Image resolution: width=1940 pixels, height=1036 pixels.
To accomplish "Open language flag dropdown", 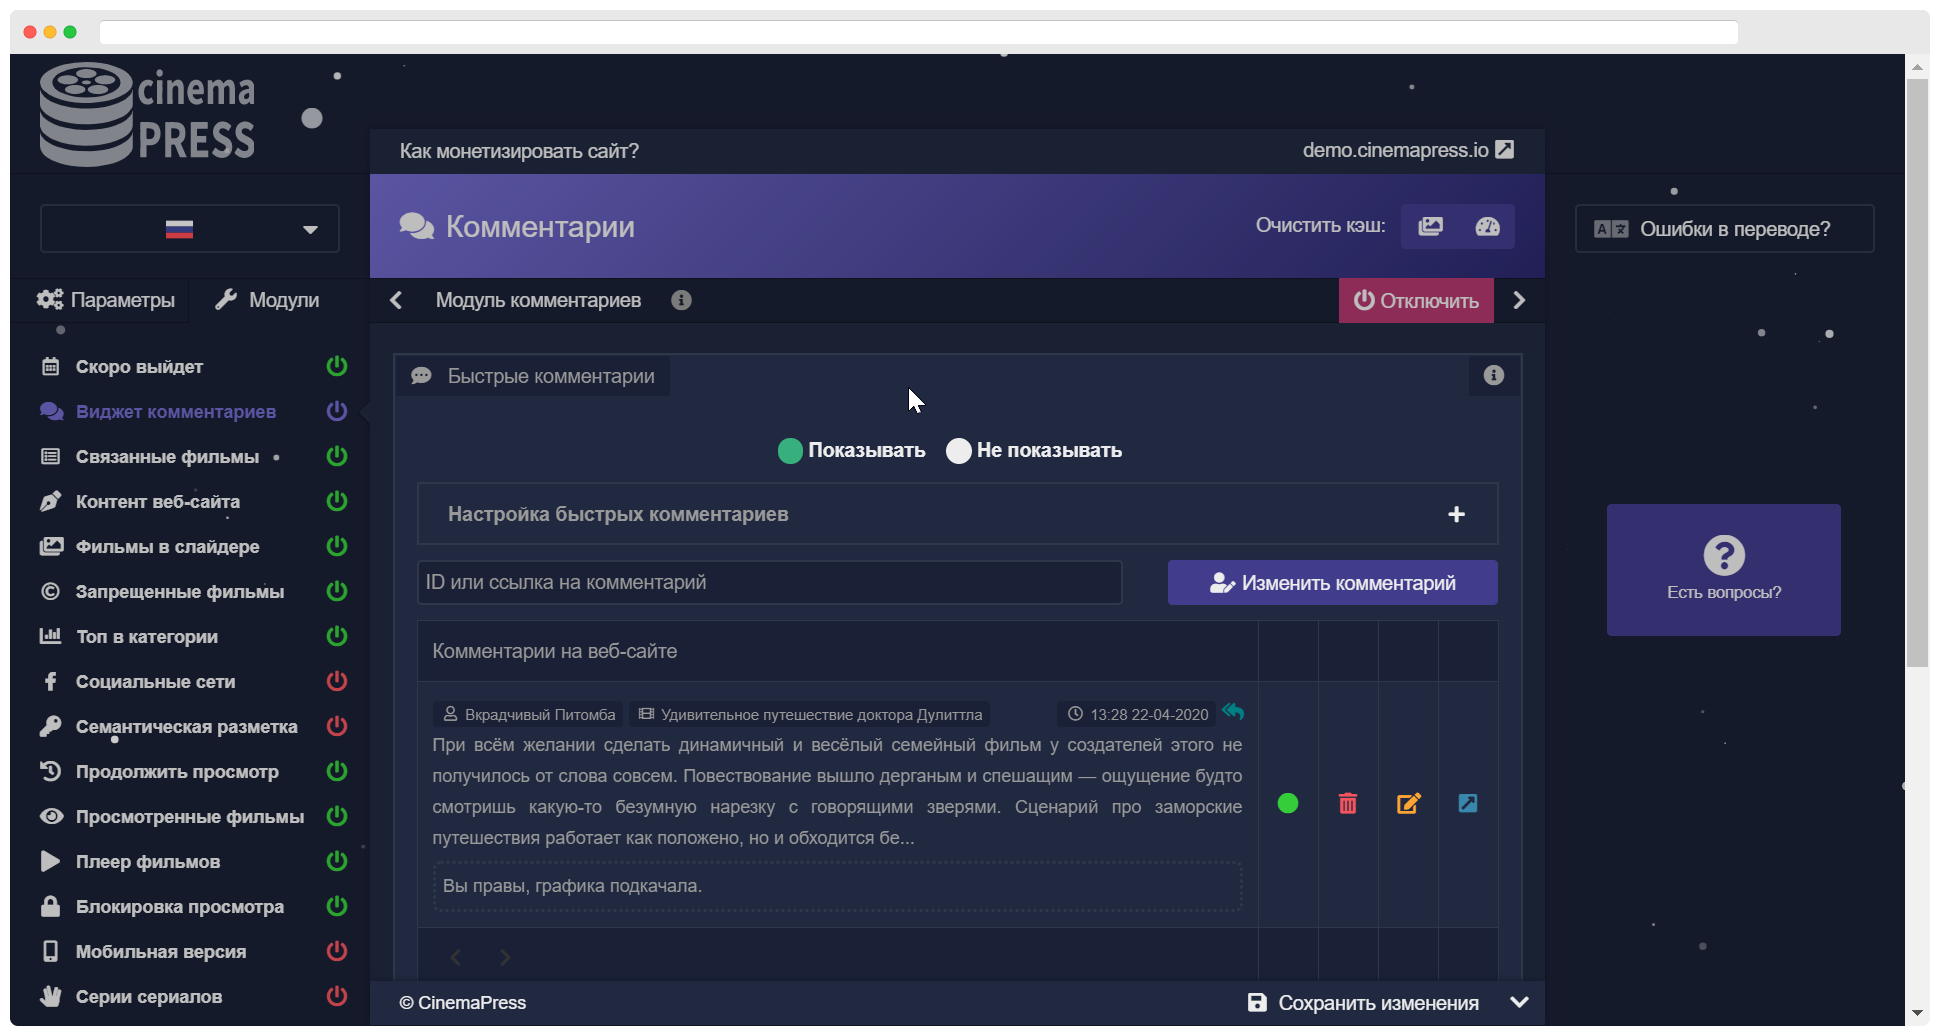I will [190, 229].
